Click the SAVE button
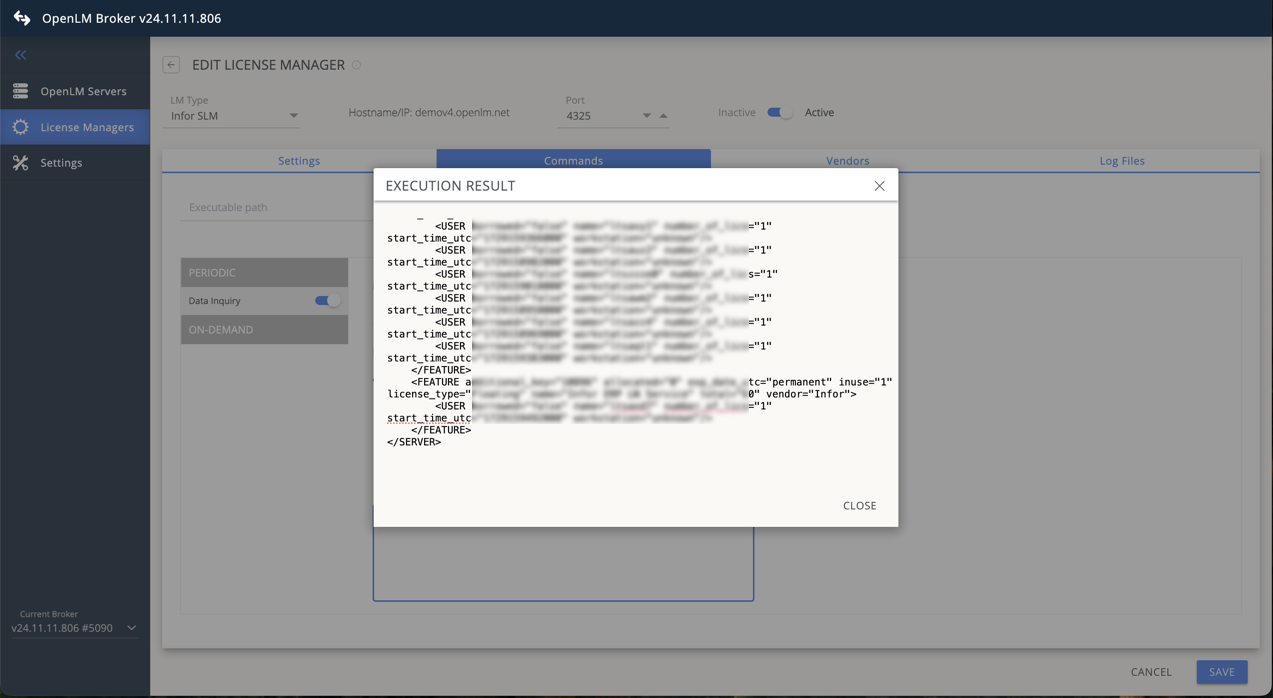This screenshot has width=1273, height=698. coord(1221,672)
